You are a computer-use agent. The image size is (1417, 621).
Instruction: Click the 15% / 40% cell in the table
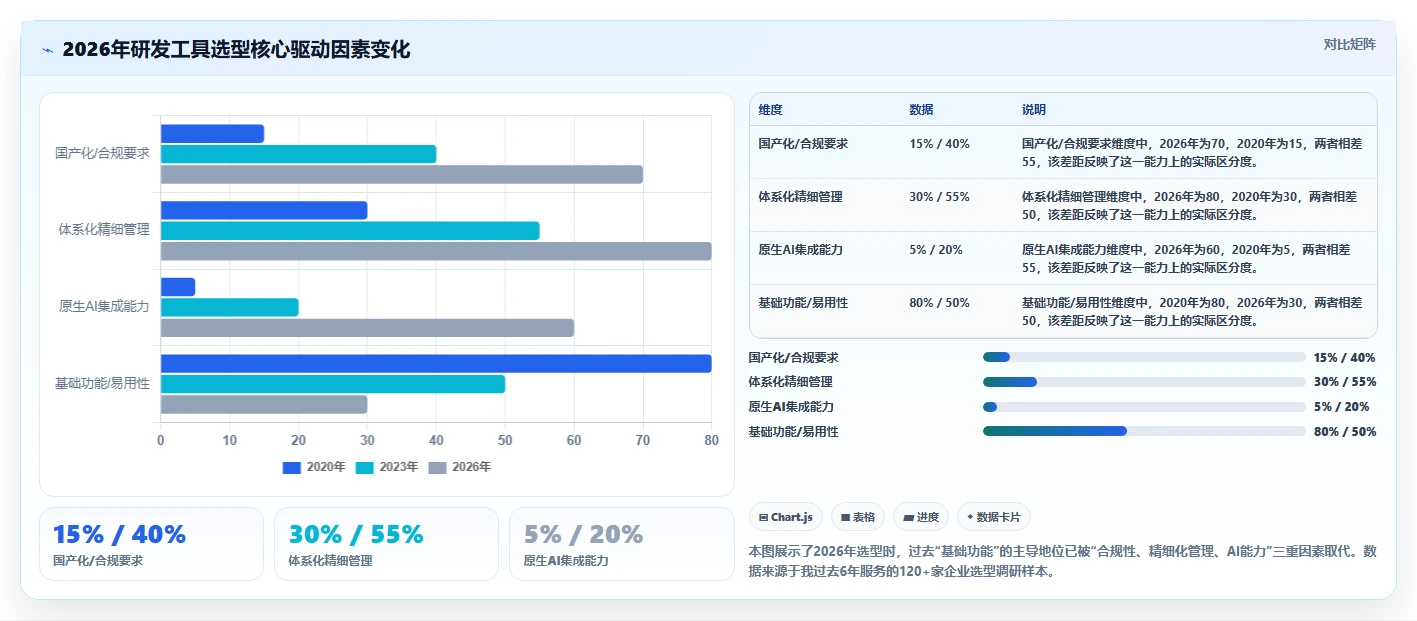[x=939, y=143]
